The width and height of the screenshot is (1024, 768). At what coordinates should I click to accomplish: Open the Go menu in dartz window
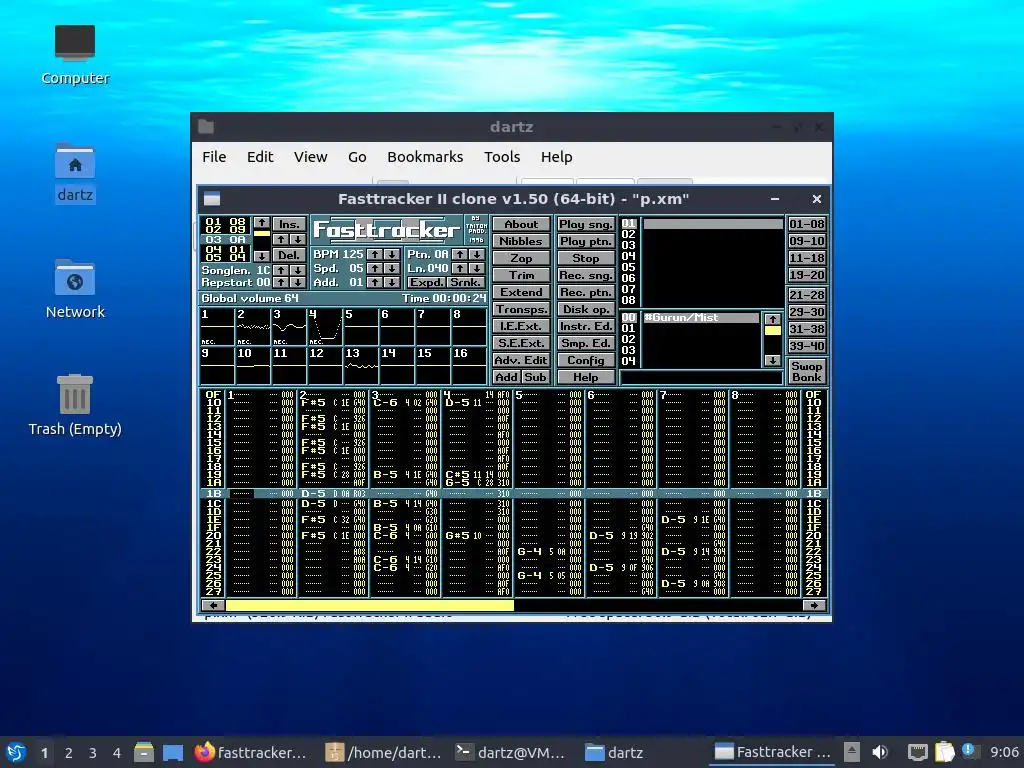click(357, 157)
